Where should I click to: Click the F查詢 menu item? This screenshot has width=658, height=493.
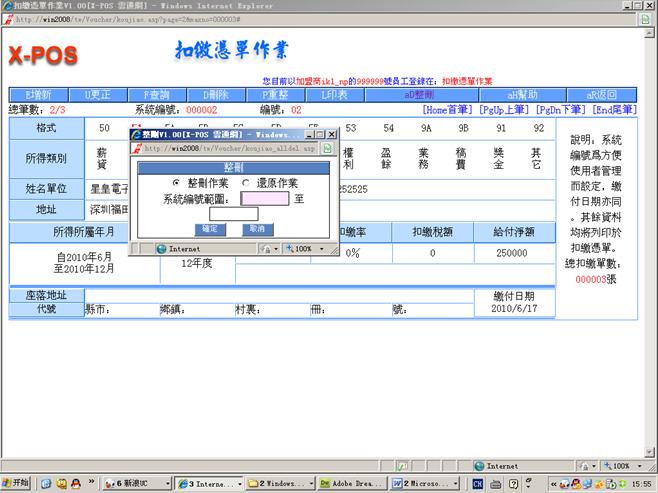tap(157, 94)
